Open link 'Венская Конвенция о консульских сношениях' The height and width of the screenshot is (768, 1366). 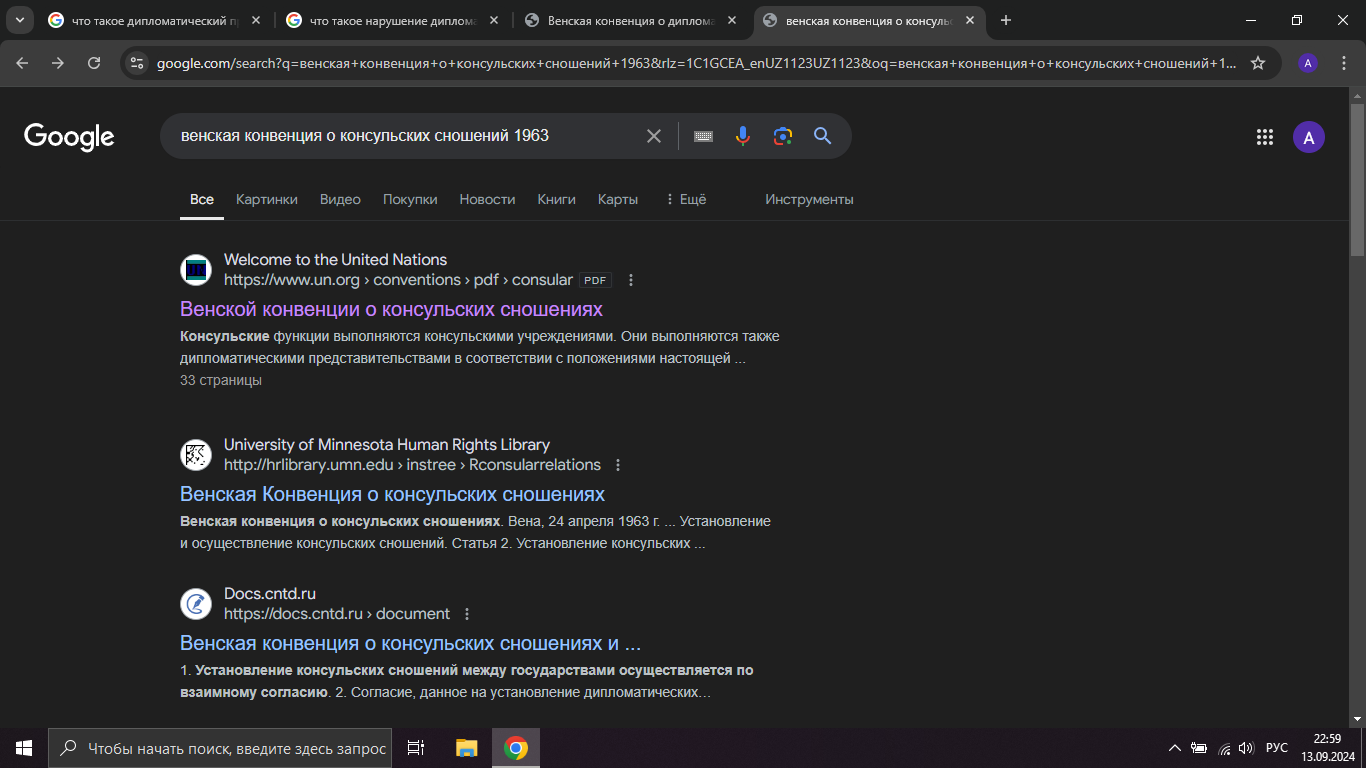point(392,494)
